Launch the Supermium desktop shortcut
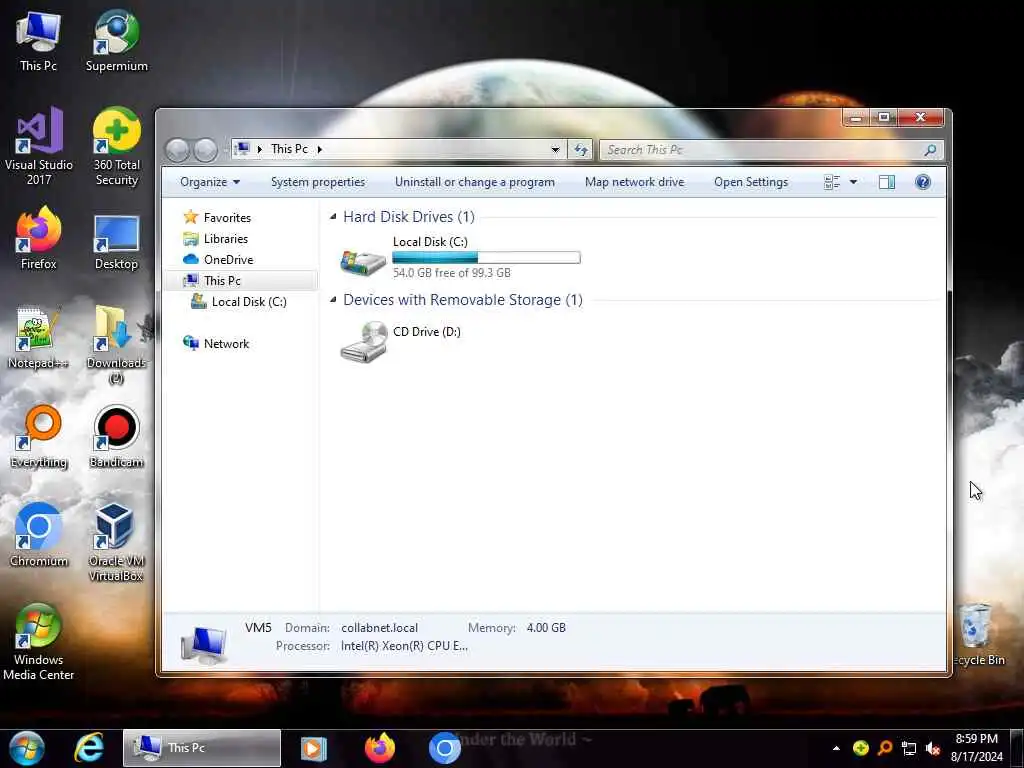The image size is (1024, 768). coord(116,40)
